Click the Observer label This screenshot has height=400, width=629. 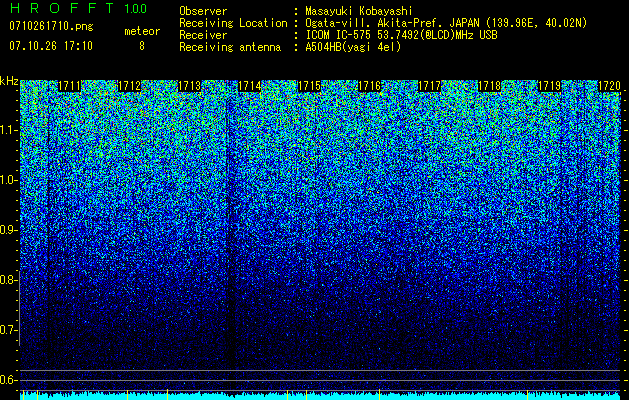tap(203, 11)
